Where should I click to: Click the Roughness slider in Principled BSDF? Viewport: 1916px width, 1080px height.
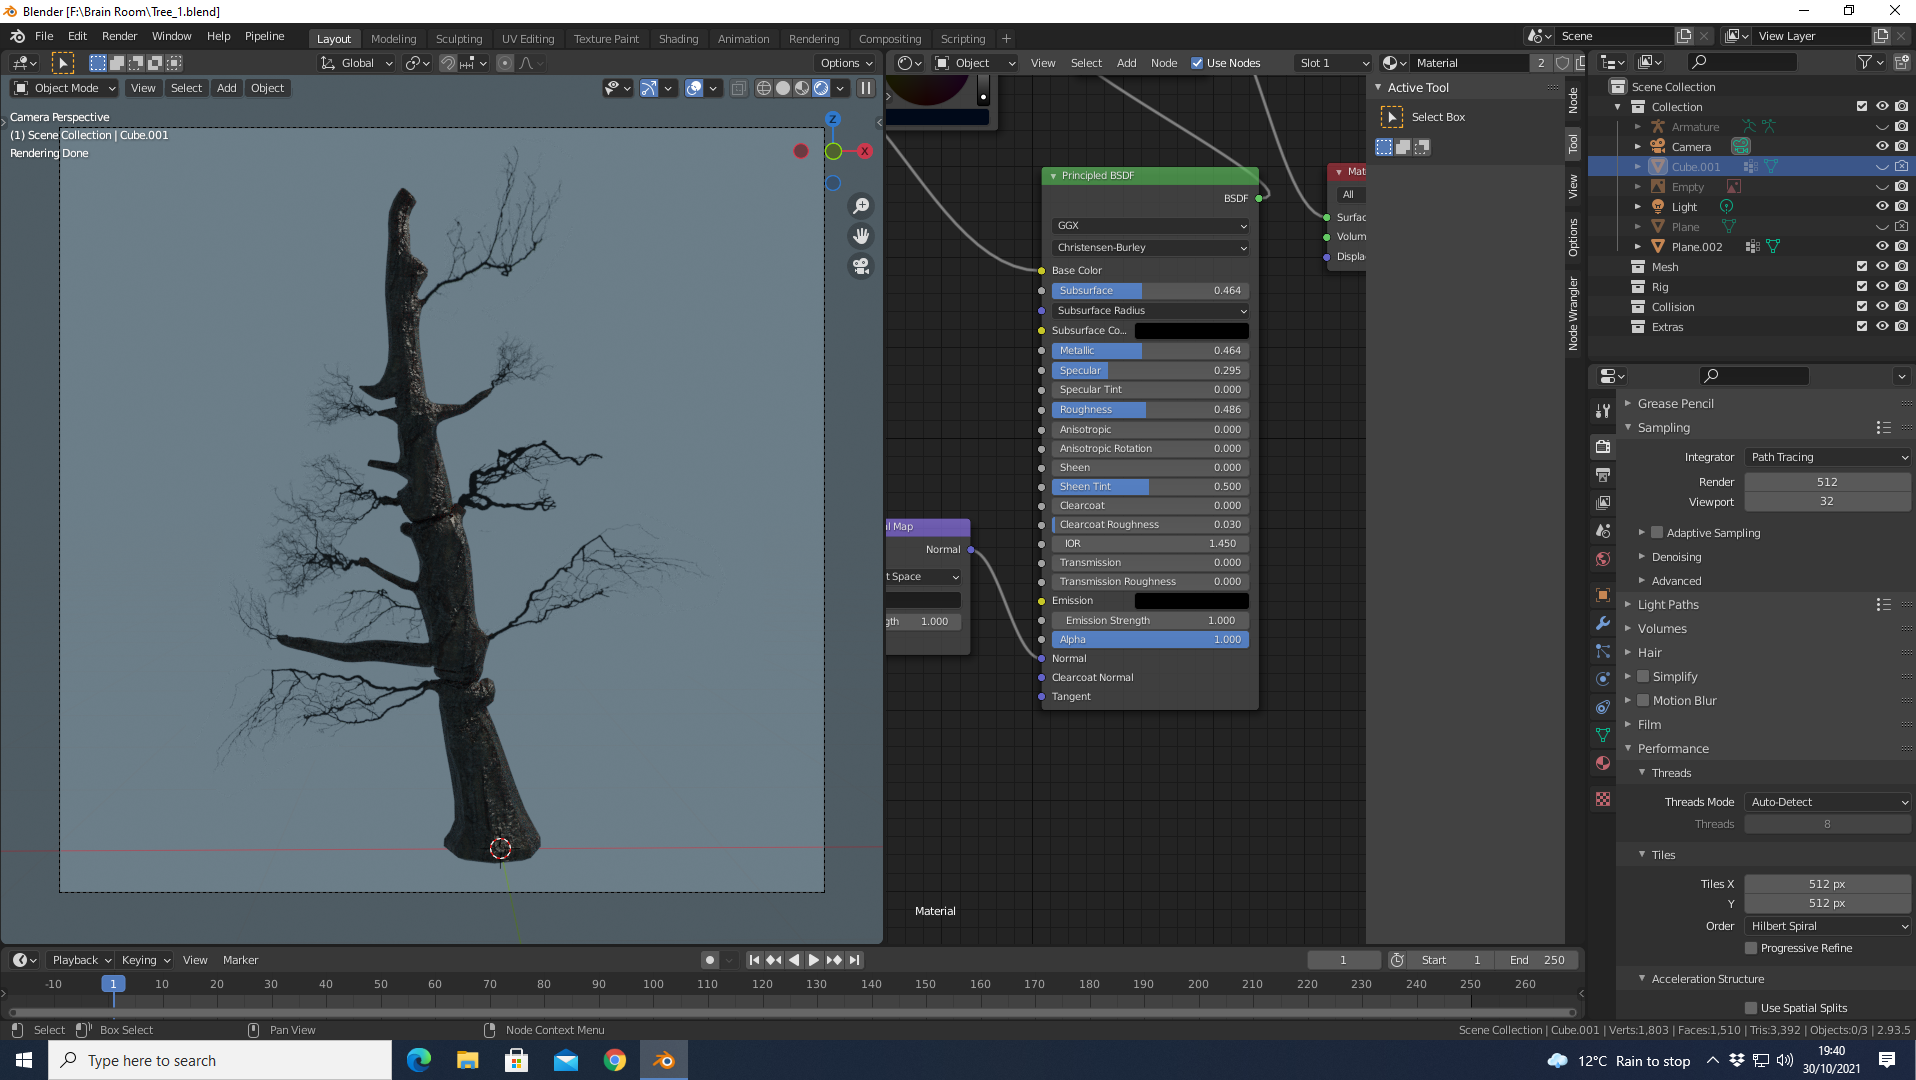(x=1150, y=410)
